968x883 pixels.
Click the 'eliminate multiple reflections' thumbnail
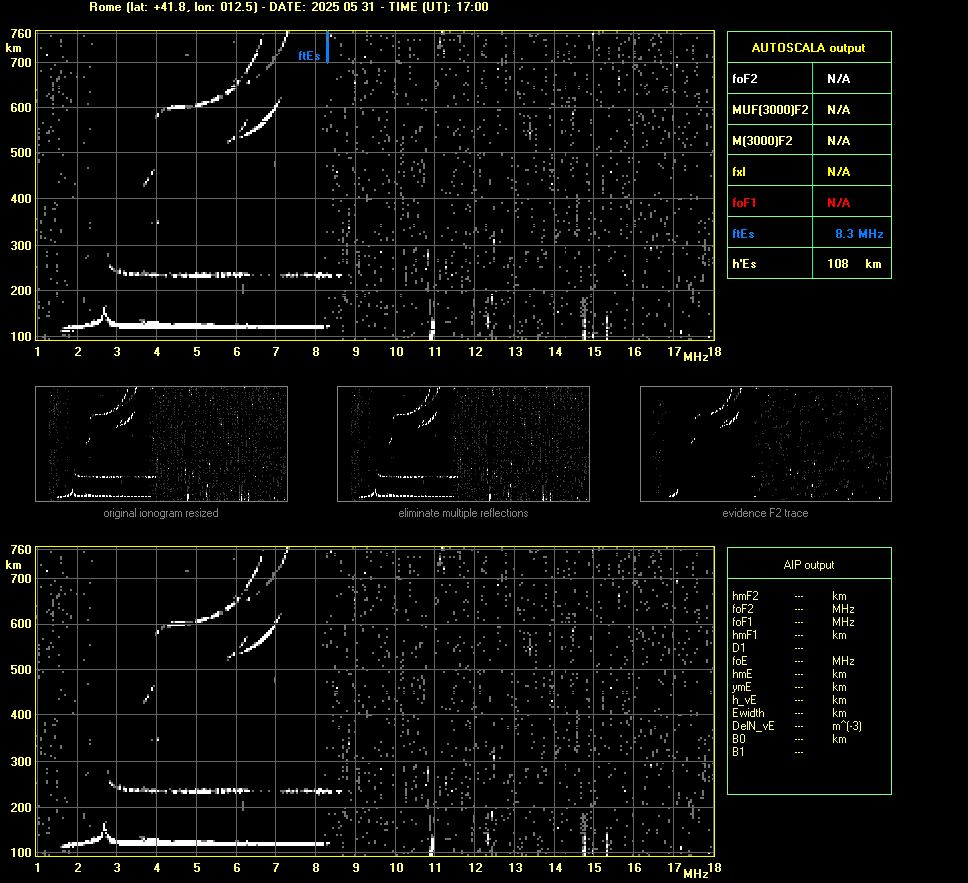click(463, 444)
